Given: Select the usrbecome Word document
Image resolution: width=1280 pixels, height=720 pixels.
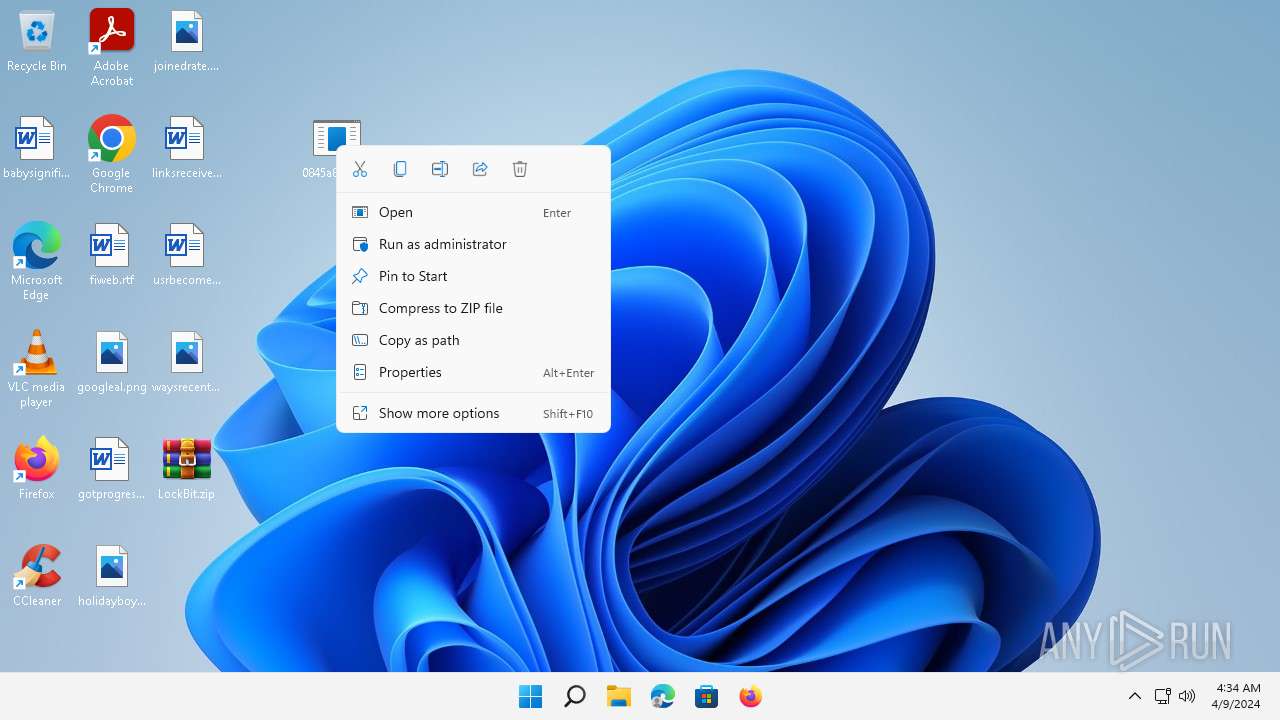Looking at the screenshot, I should click(x=187, y=256).
